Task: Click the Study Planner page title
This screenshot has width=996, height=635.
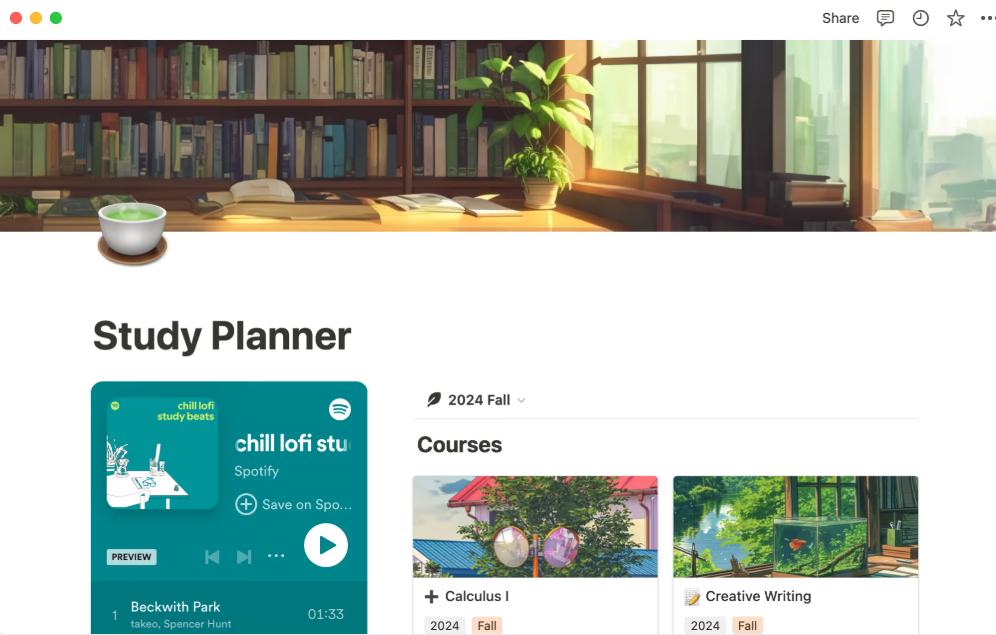Action: [222, 336]
